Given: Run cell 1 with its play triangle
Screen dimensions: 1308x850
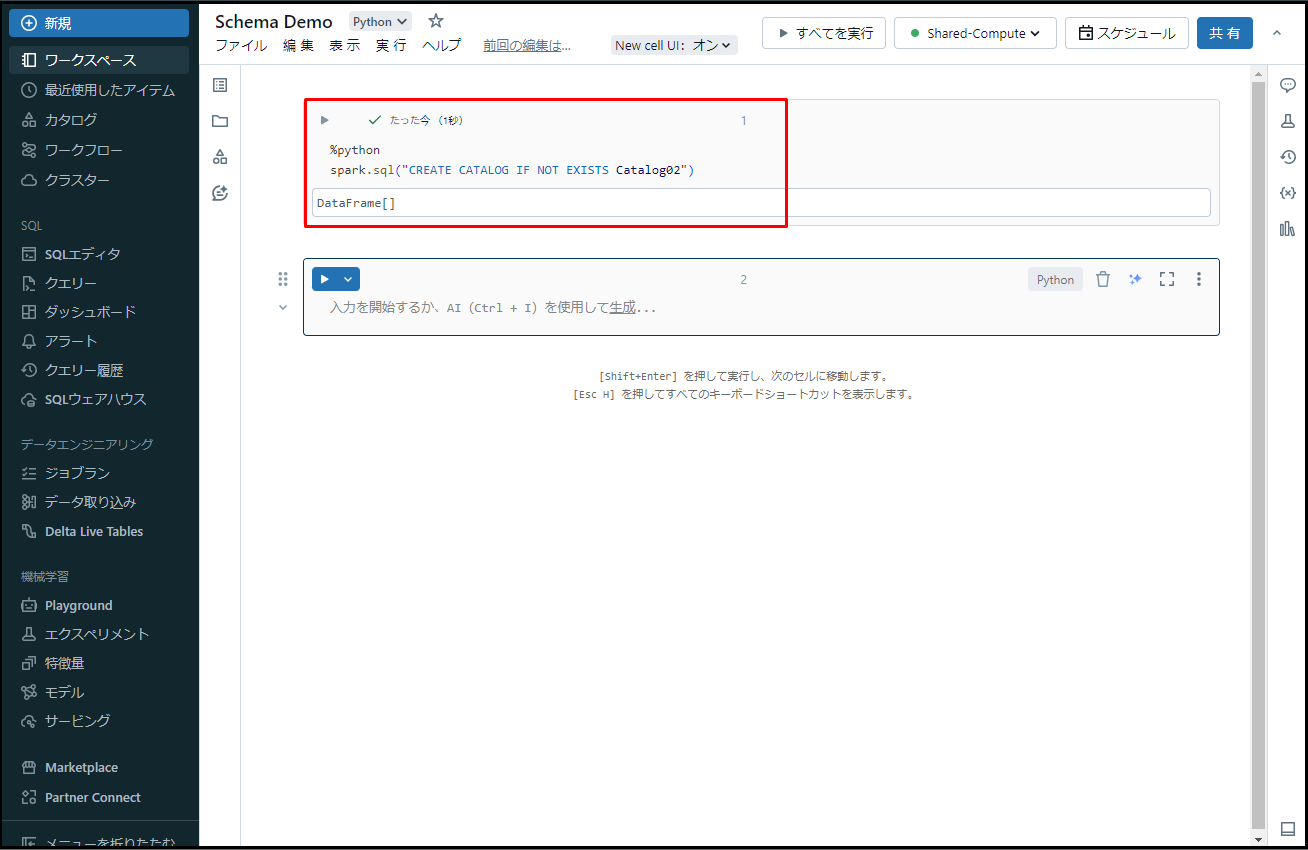Looking at the screenshot, I should click(324, 120).
